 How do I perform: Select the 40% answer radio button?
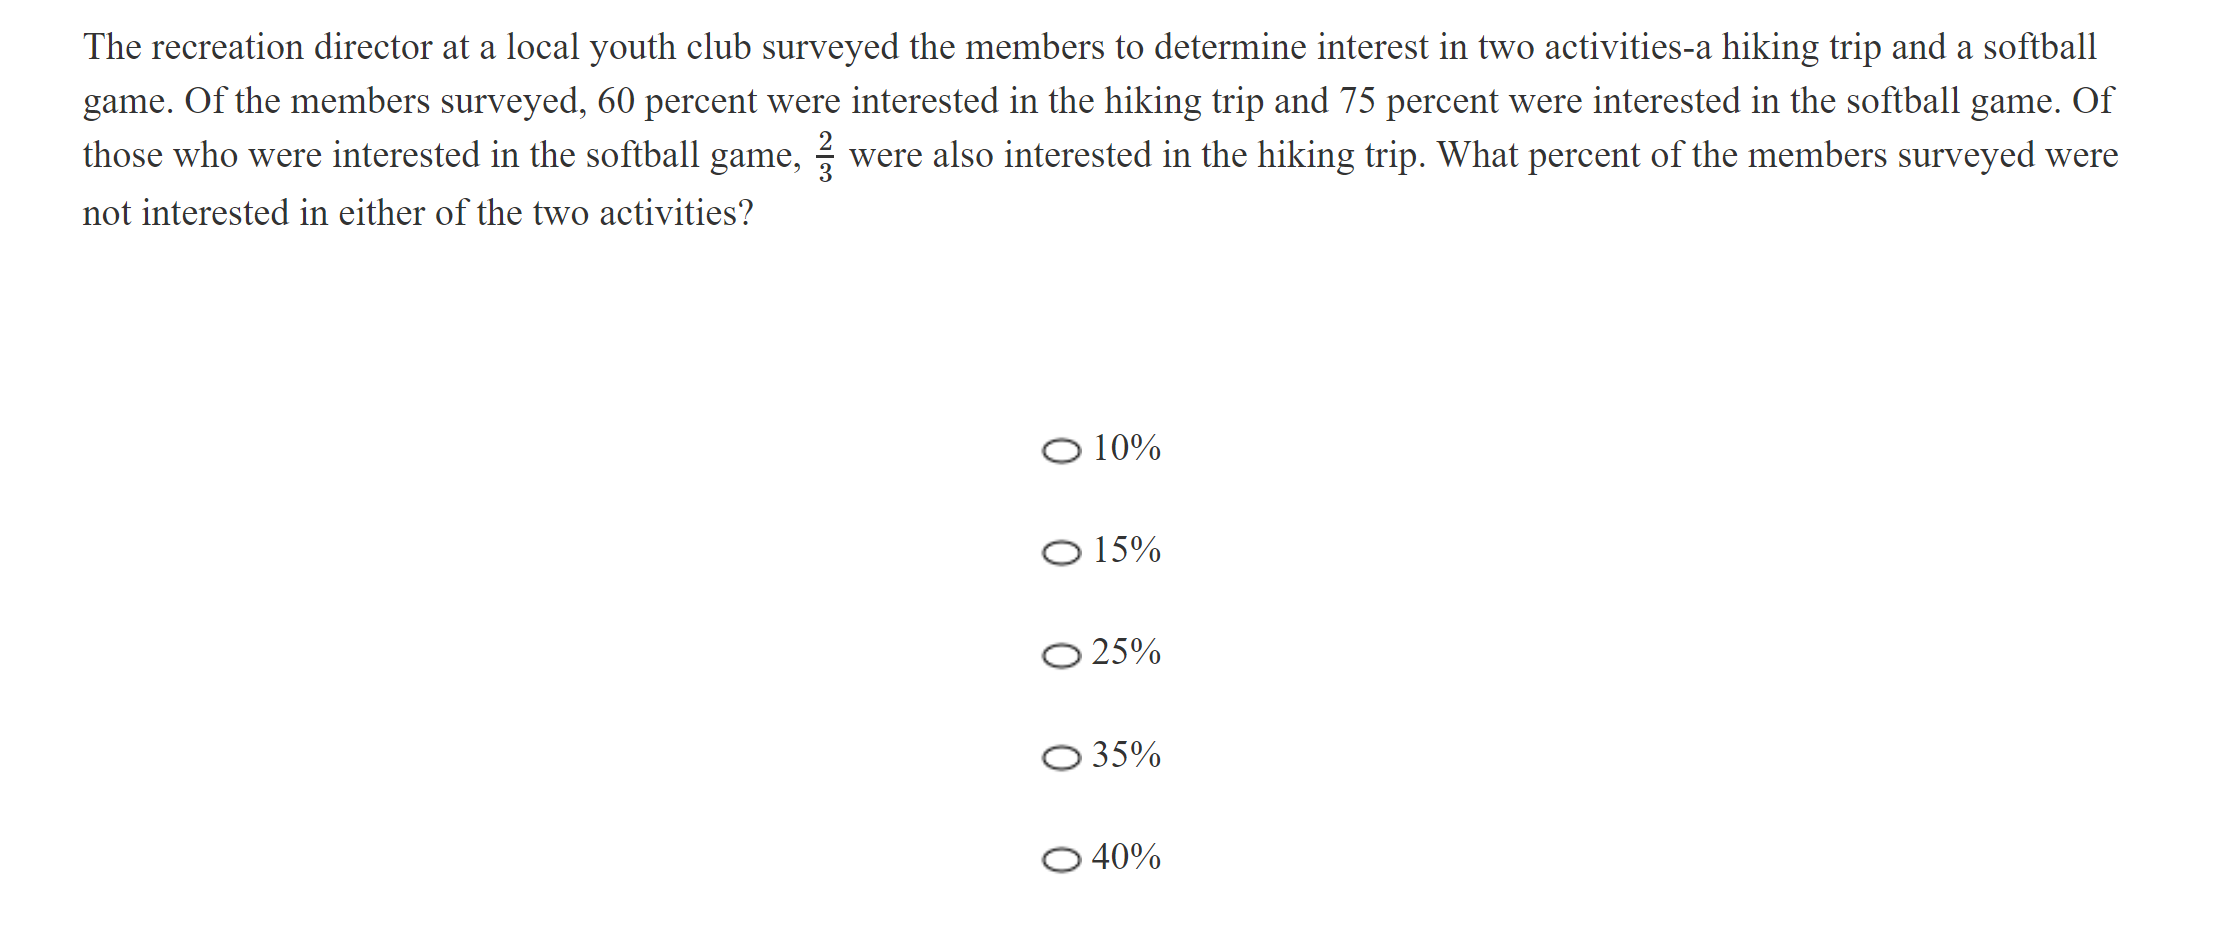click(1061, 860)
